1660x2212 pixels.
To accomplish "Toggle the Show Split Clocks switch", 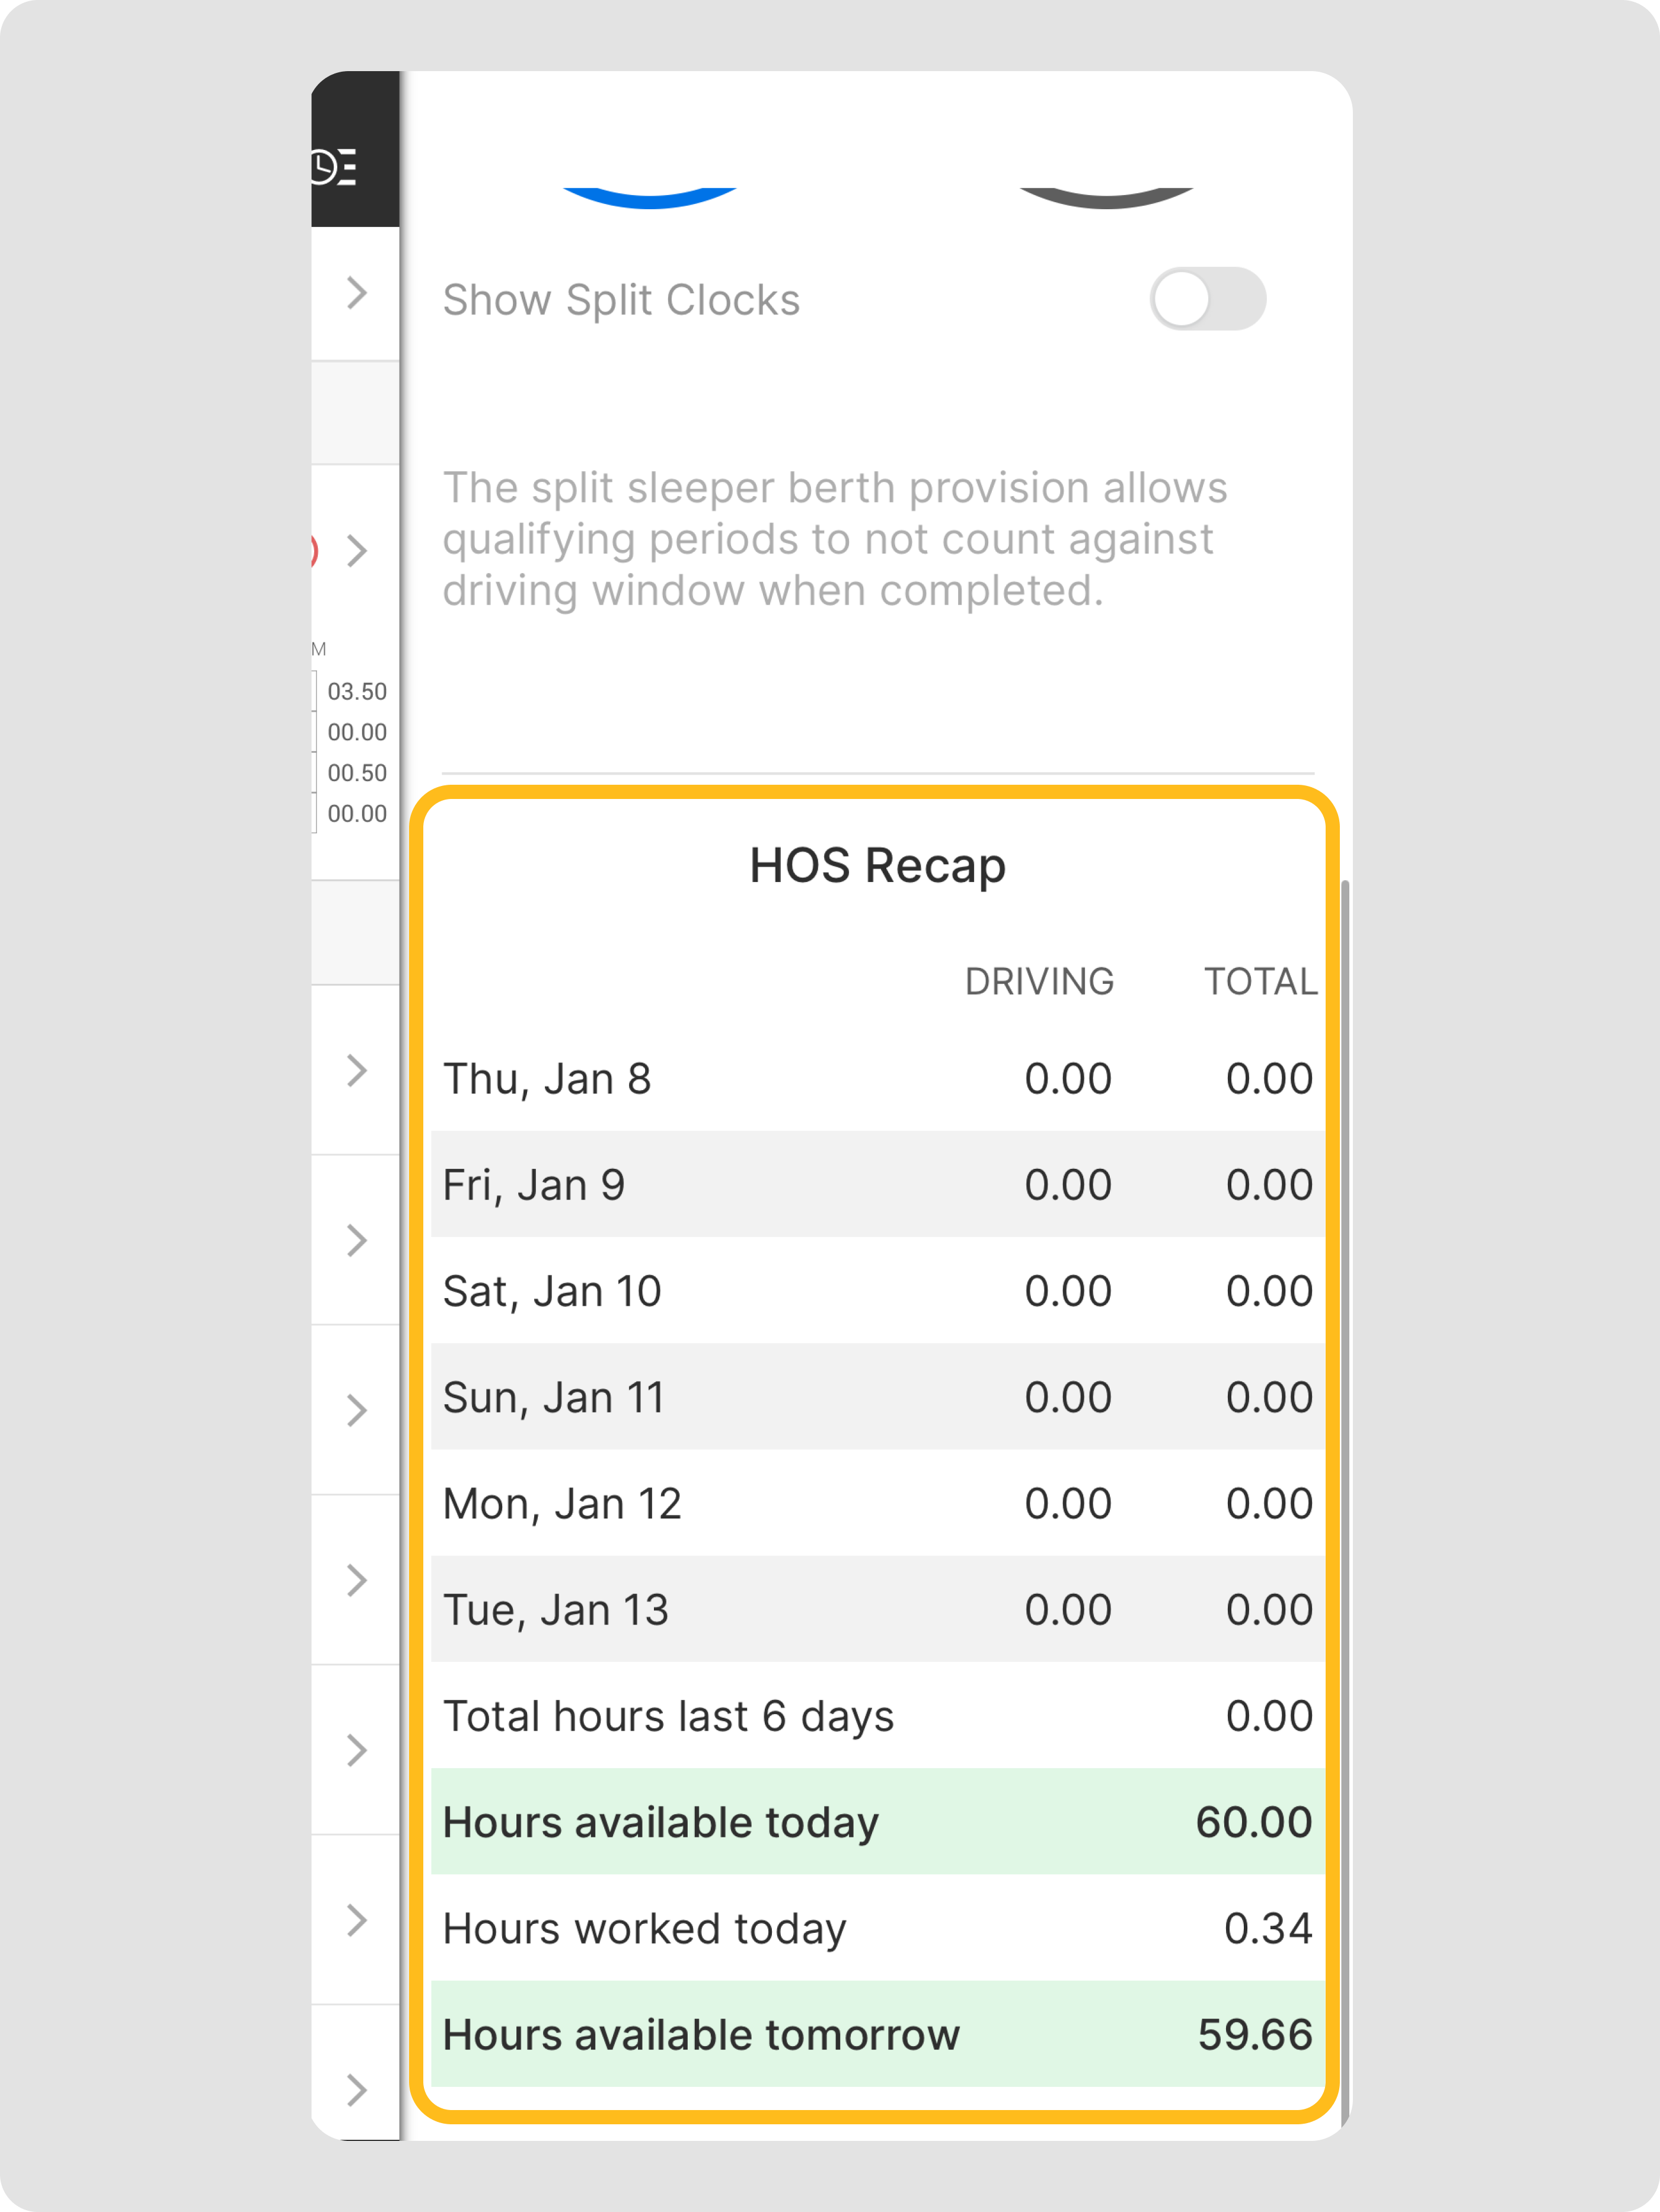I will 1207,299.
